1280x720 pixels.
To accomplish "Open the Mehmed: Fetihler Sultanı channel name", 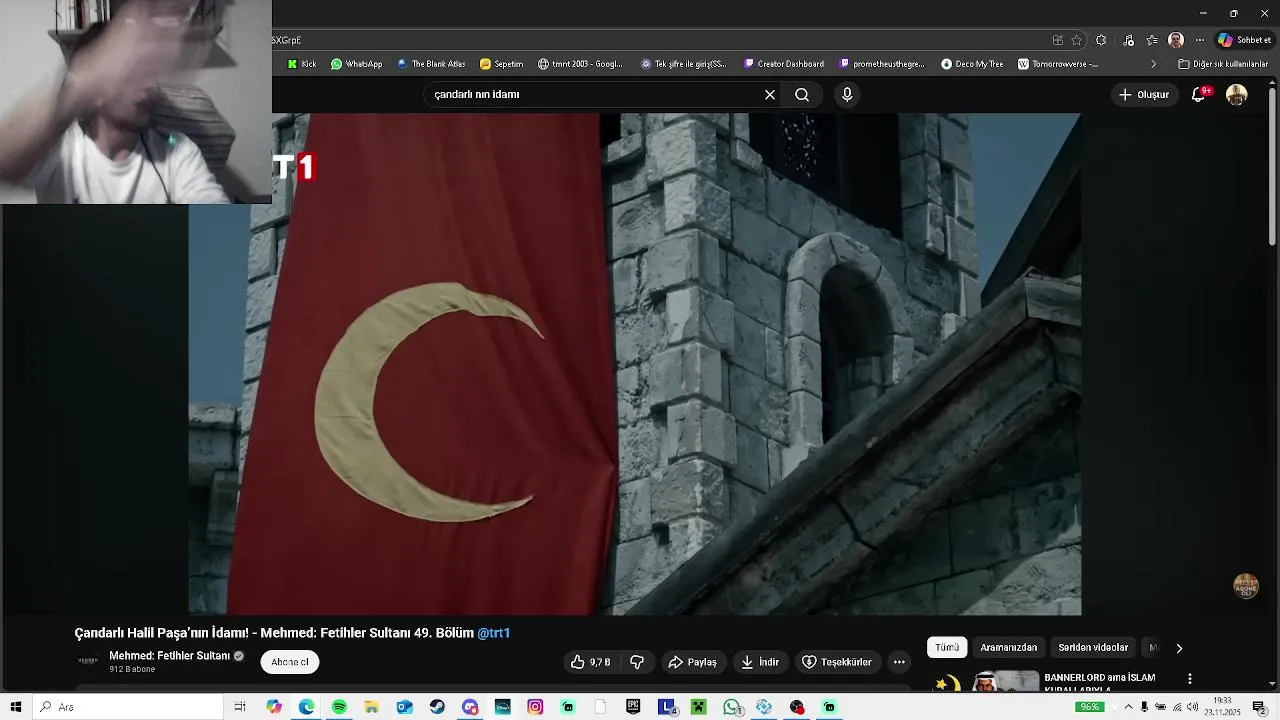I will (x=169, y=656).
